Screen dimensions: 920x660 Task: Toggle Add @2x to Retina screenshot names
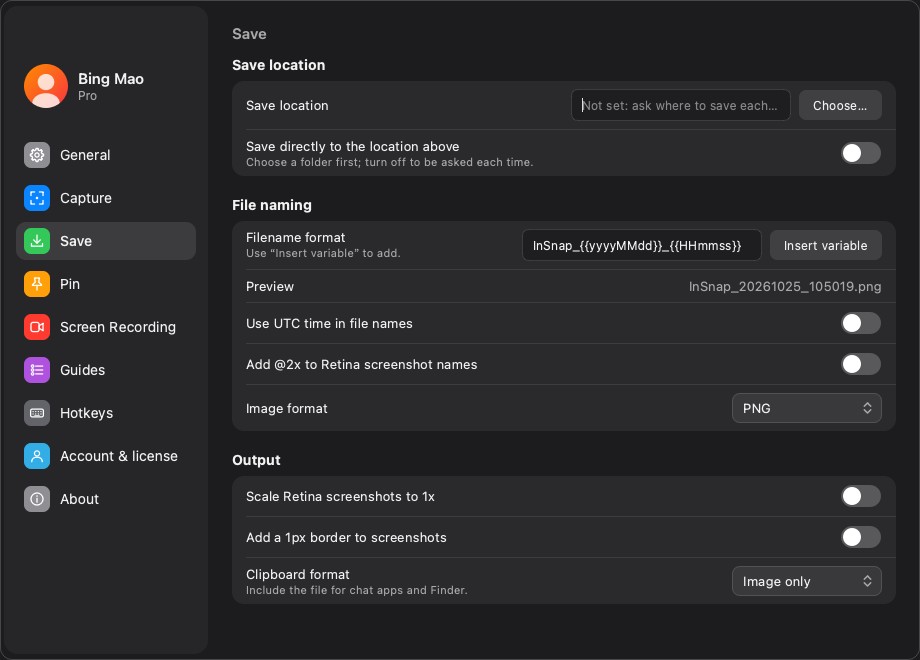pos(861,364)
